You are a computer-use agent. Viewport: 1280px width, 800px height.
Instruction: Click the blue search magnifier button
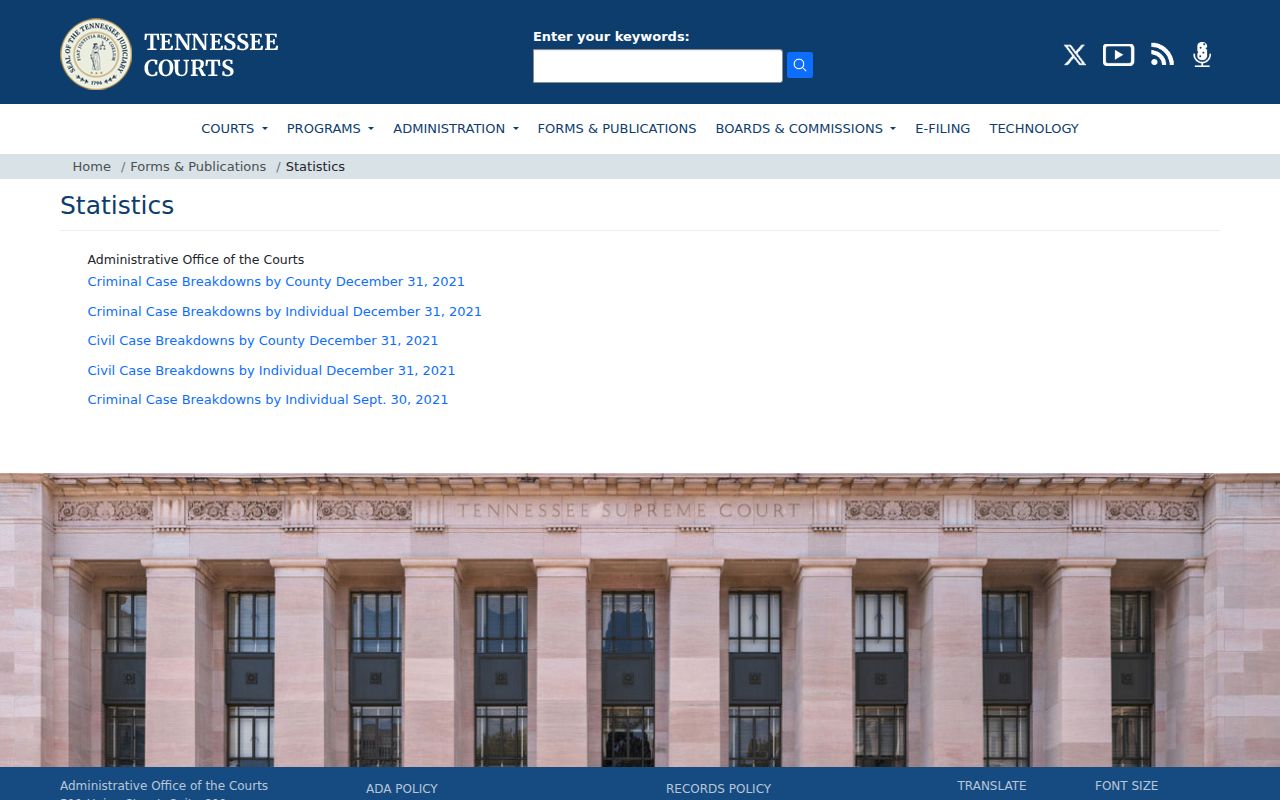coord(800,65)
